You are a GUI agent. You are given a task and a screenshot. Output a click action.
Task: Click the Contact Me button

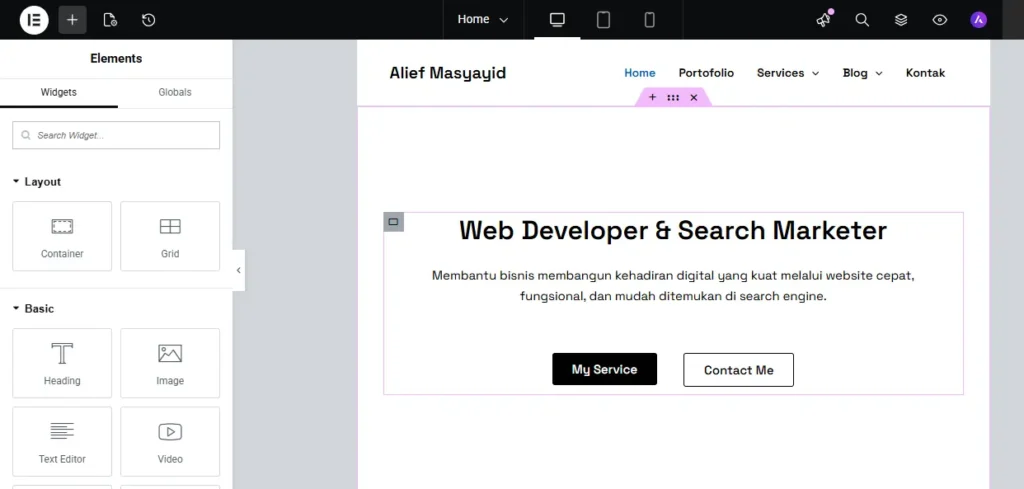tap(739, 370)
